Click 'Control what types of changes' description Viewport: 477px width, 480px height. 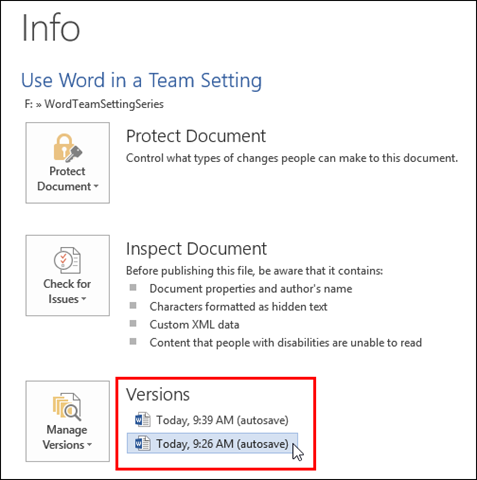[292, 158]
